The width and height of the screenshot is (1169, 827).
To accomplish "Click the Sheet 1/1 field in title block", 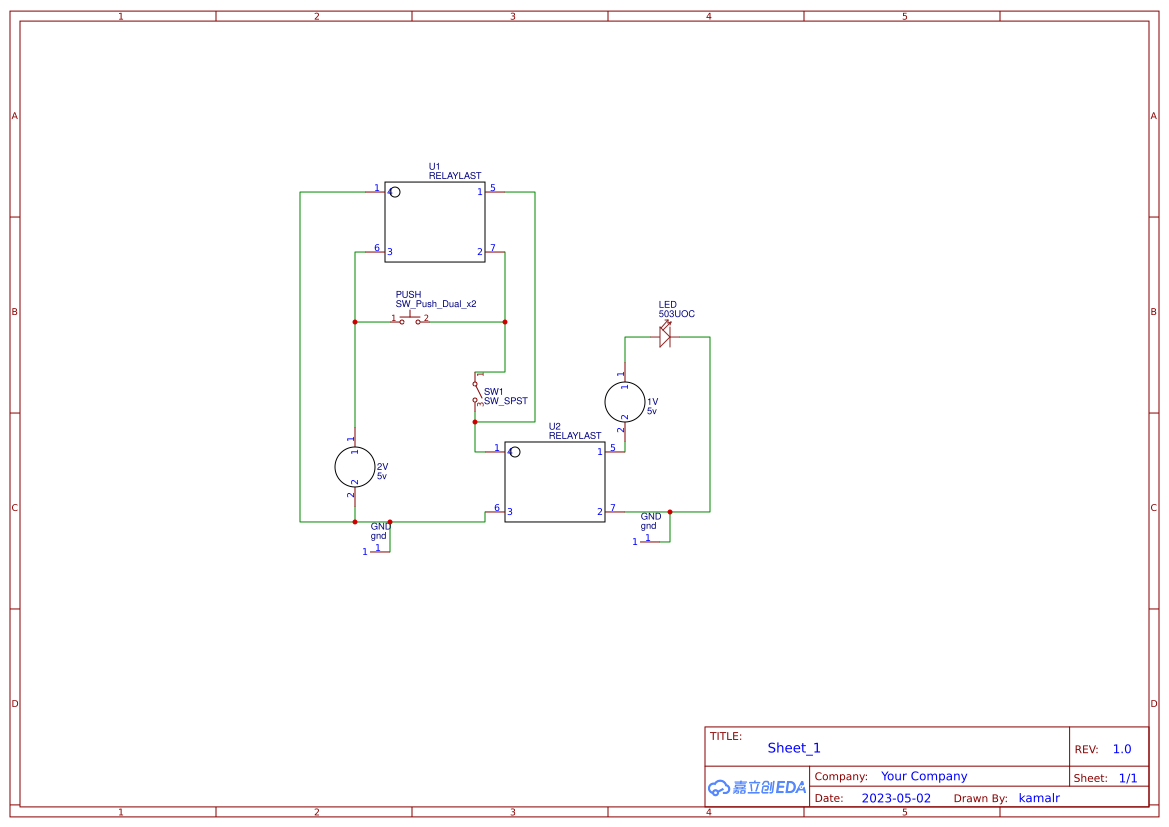I will (x=1128, y=777).
